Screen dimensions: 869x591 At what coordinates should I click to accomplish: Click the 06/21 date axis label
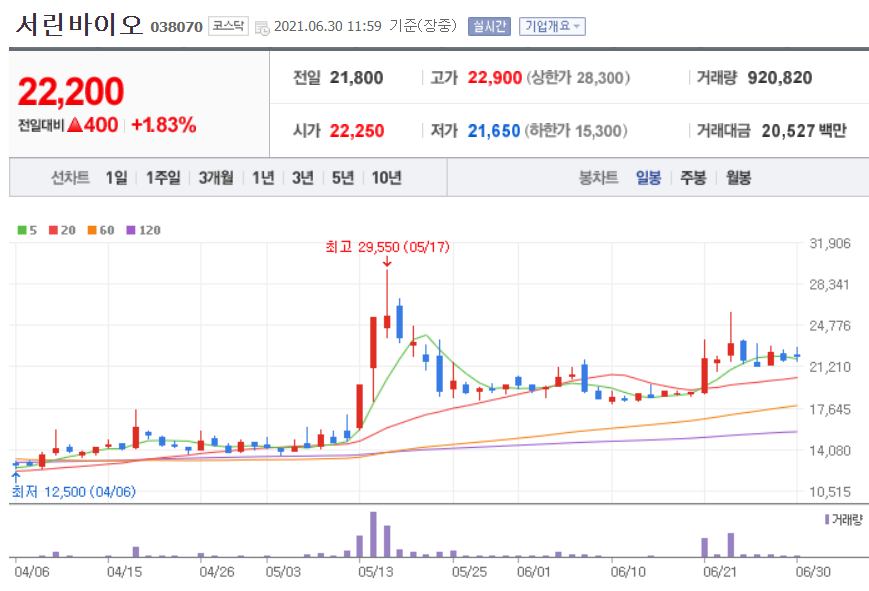pos(720,572)
